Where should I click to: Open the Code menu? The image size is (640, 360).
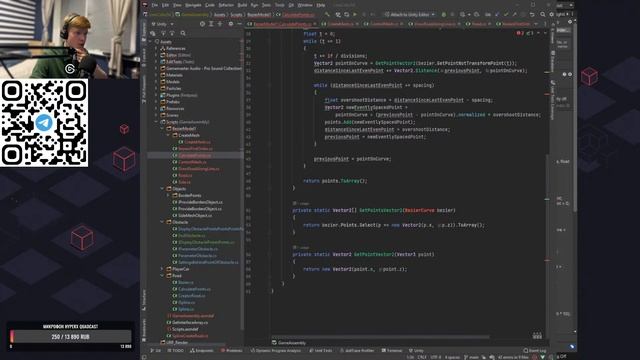click(x=210, y=5)
